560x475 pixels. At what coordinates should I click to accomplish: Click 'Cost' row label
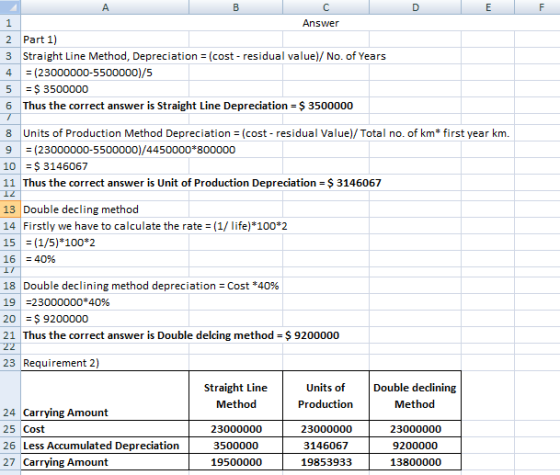[x=34, y=429]
